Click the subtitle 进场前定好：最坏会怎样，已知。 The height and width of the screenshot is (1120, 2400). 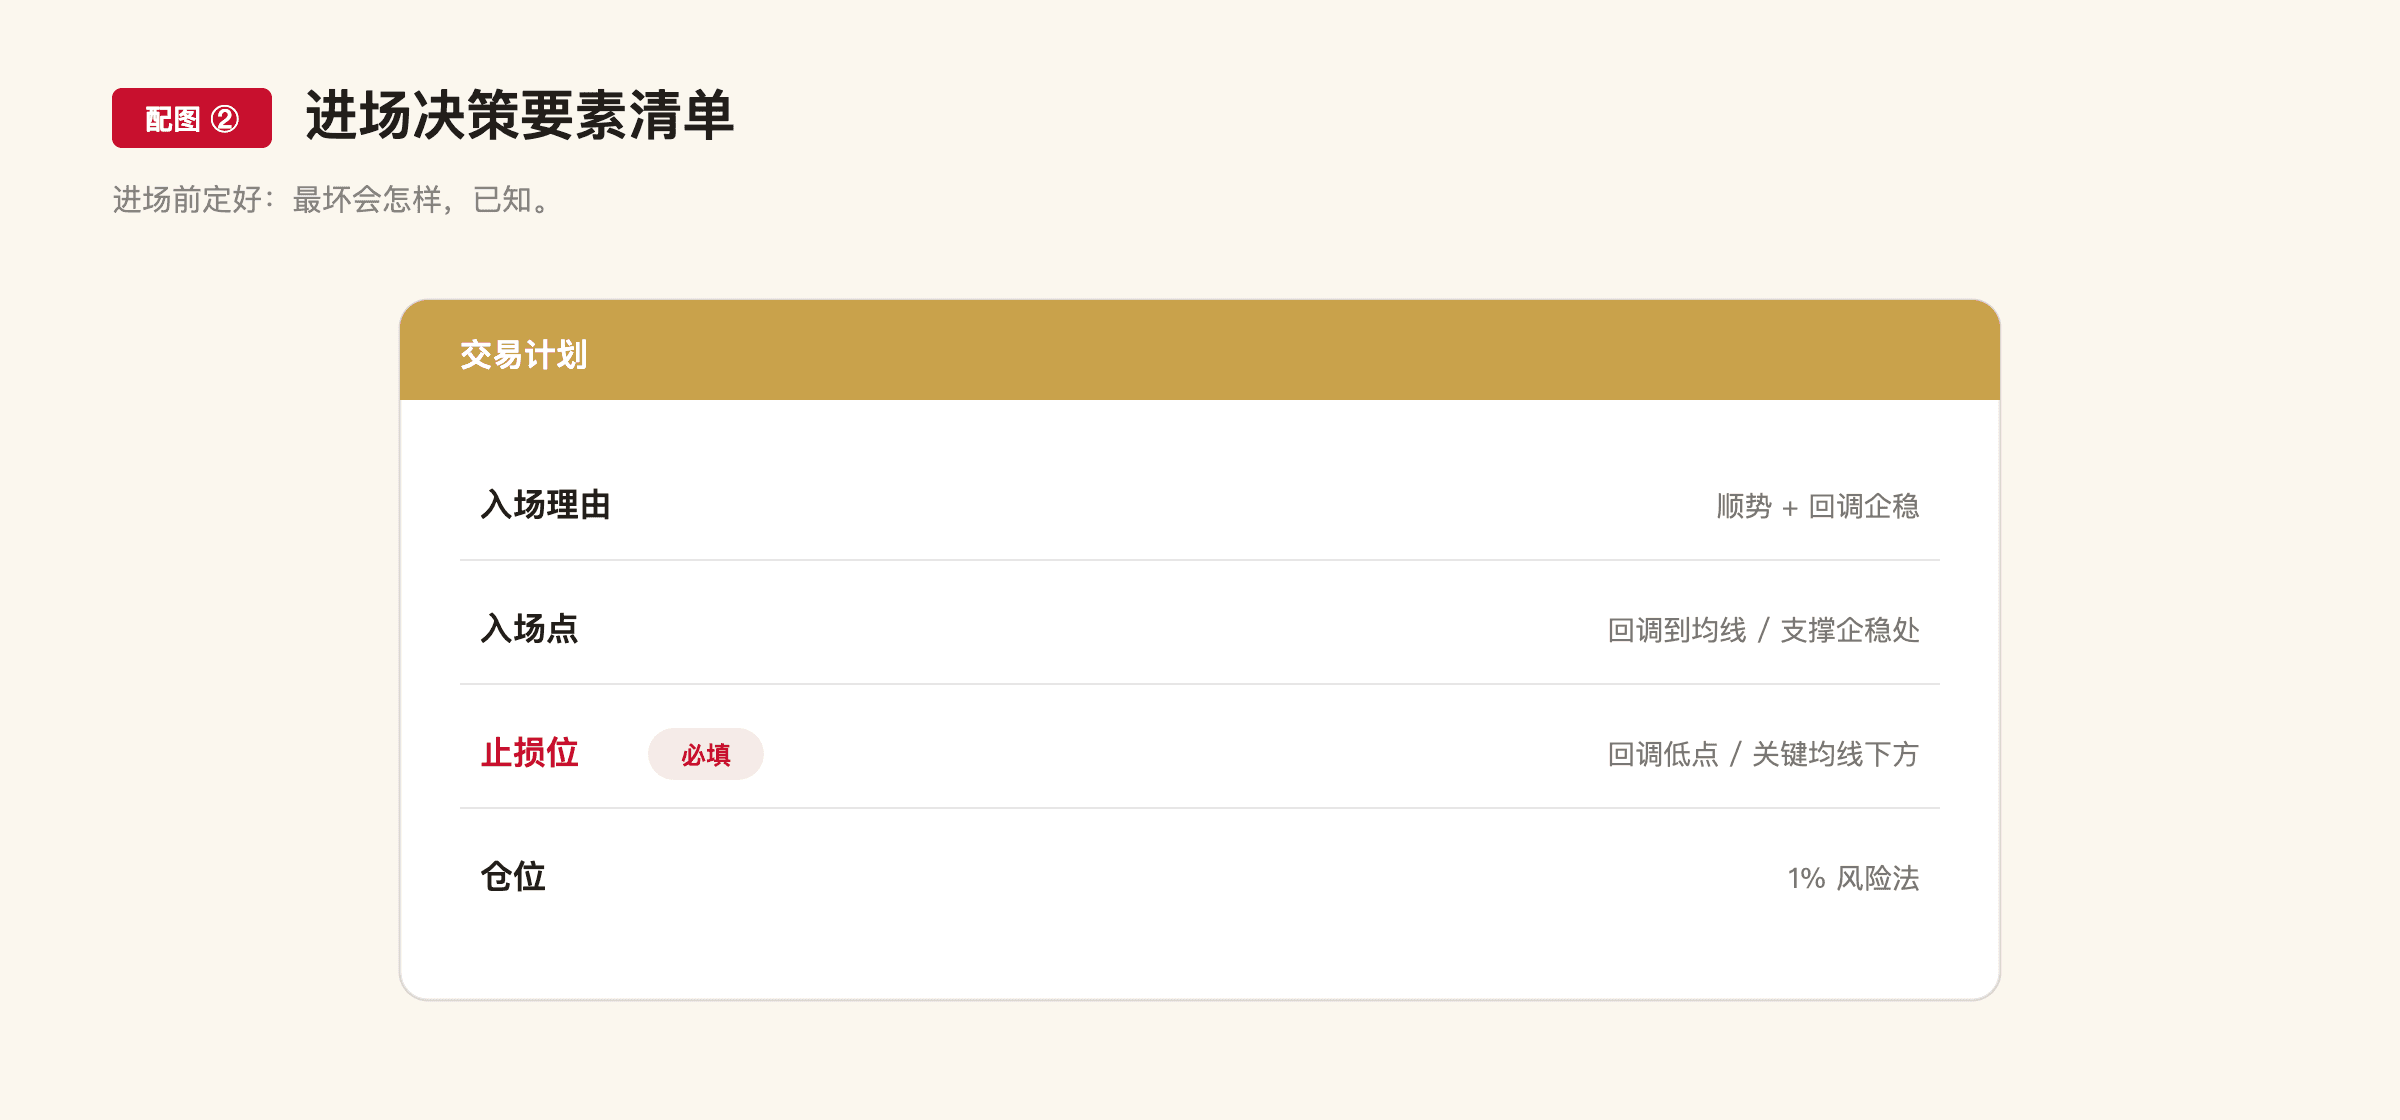coord(332,200)
